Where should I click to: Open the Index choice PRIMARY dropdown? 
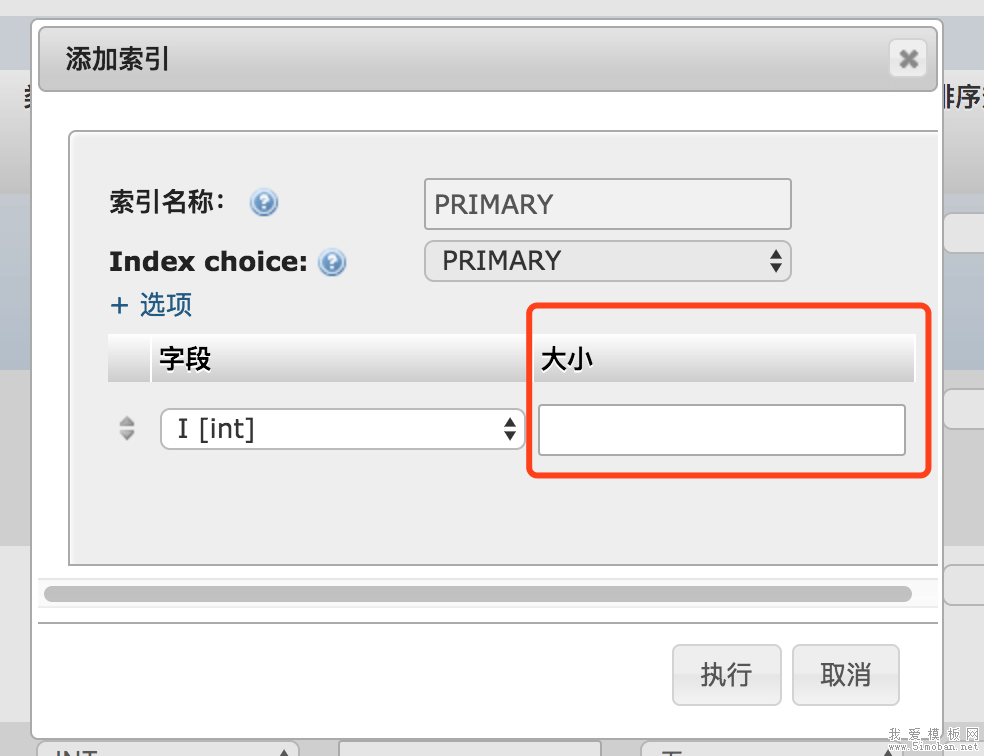pos(607,261)
